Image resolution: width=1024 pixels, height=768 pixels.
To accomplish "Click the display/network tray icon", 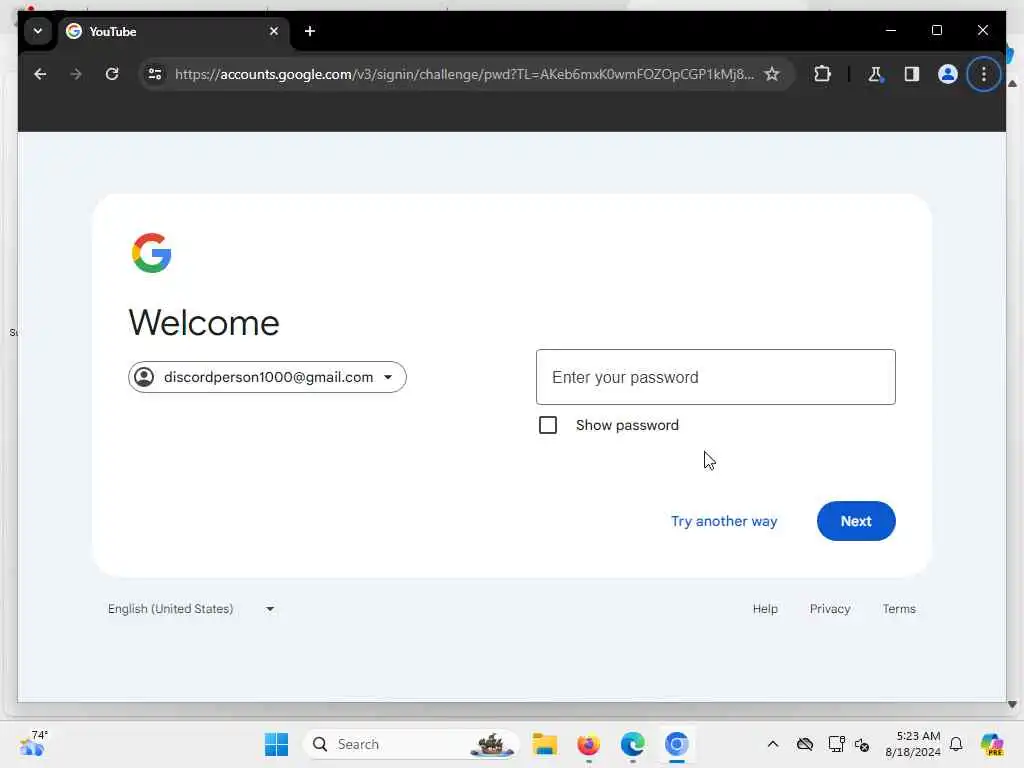I will [x=836, y=744].
